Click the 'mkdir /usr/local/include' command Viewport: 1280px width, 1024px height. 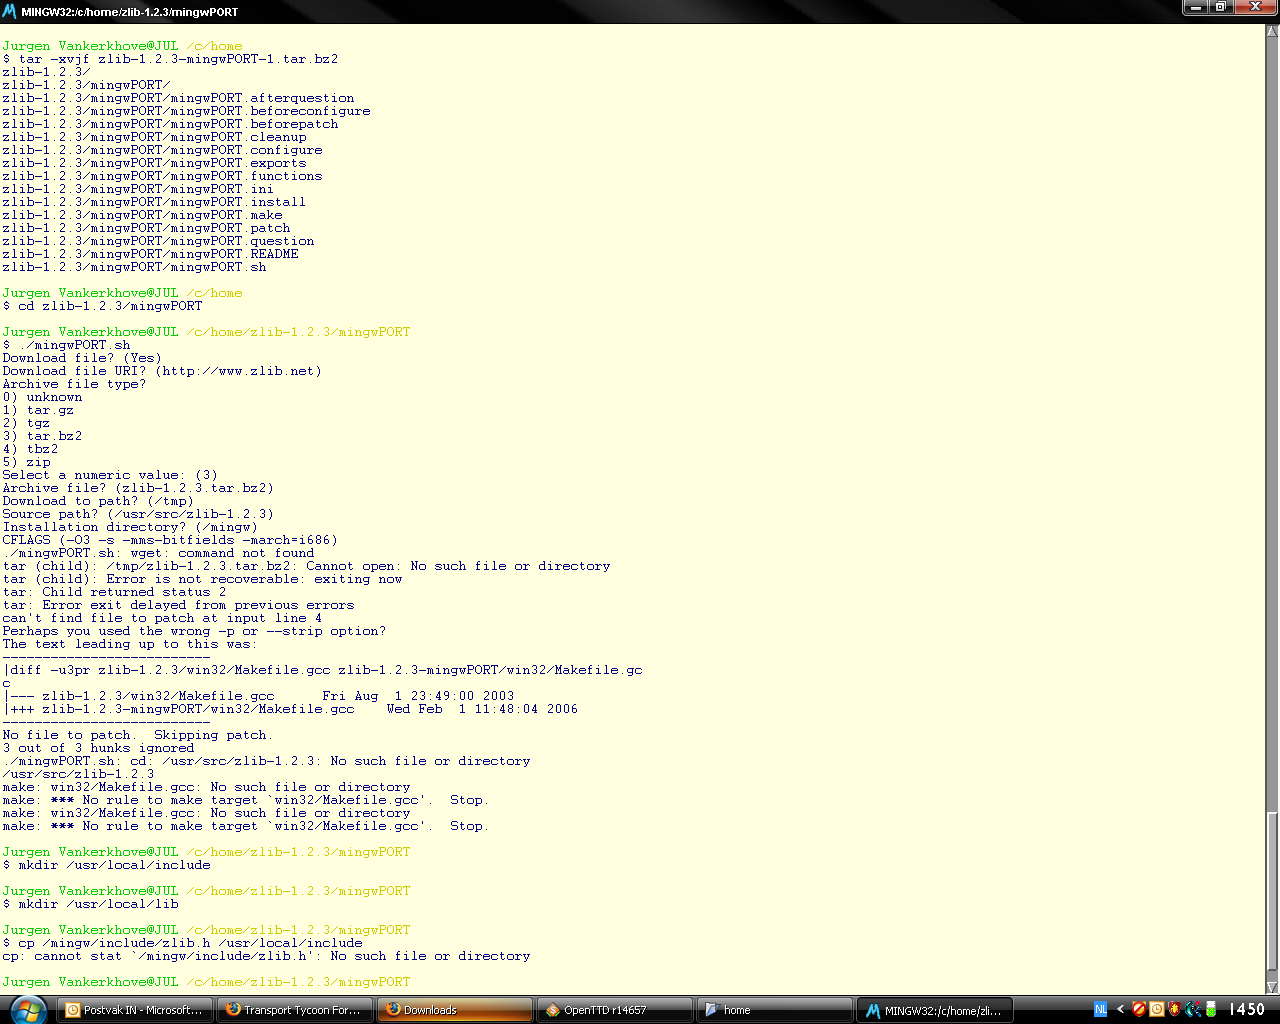(106, 865)
